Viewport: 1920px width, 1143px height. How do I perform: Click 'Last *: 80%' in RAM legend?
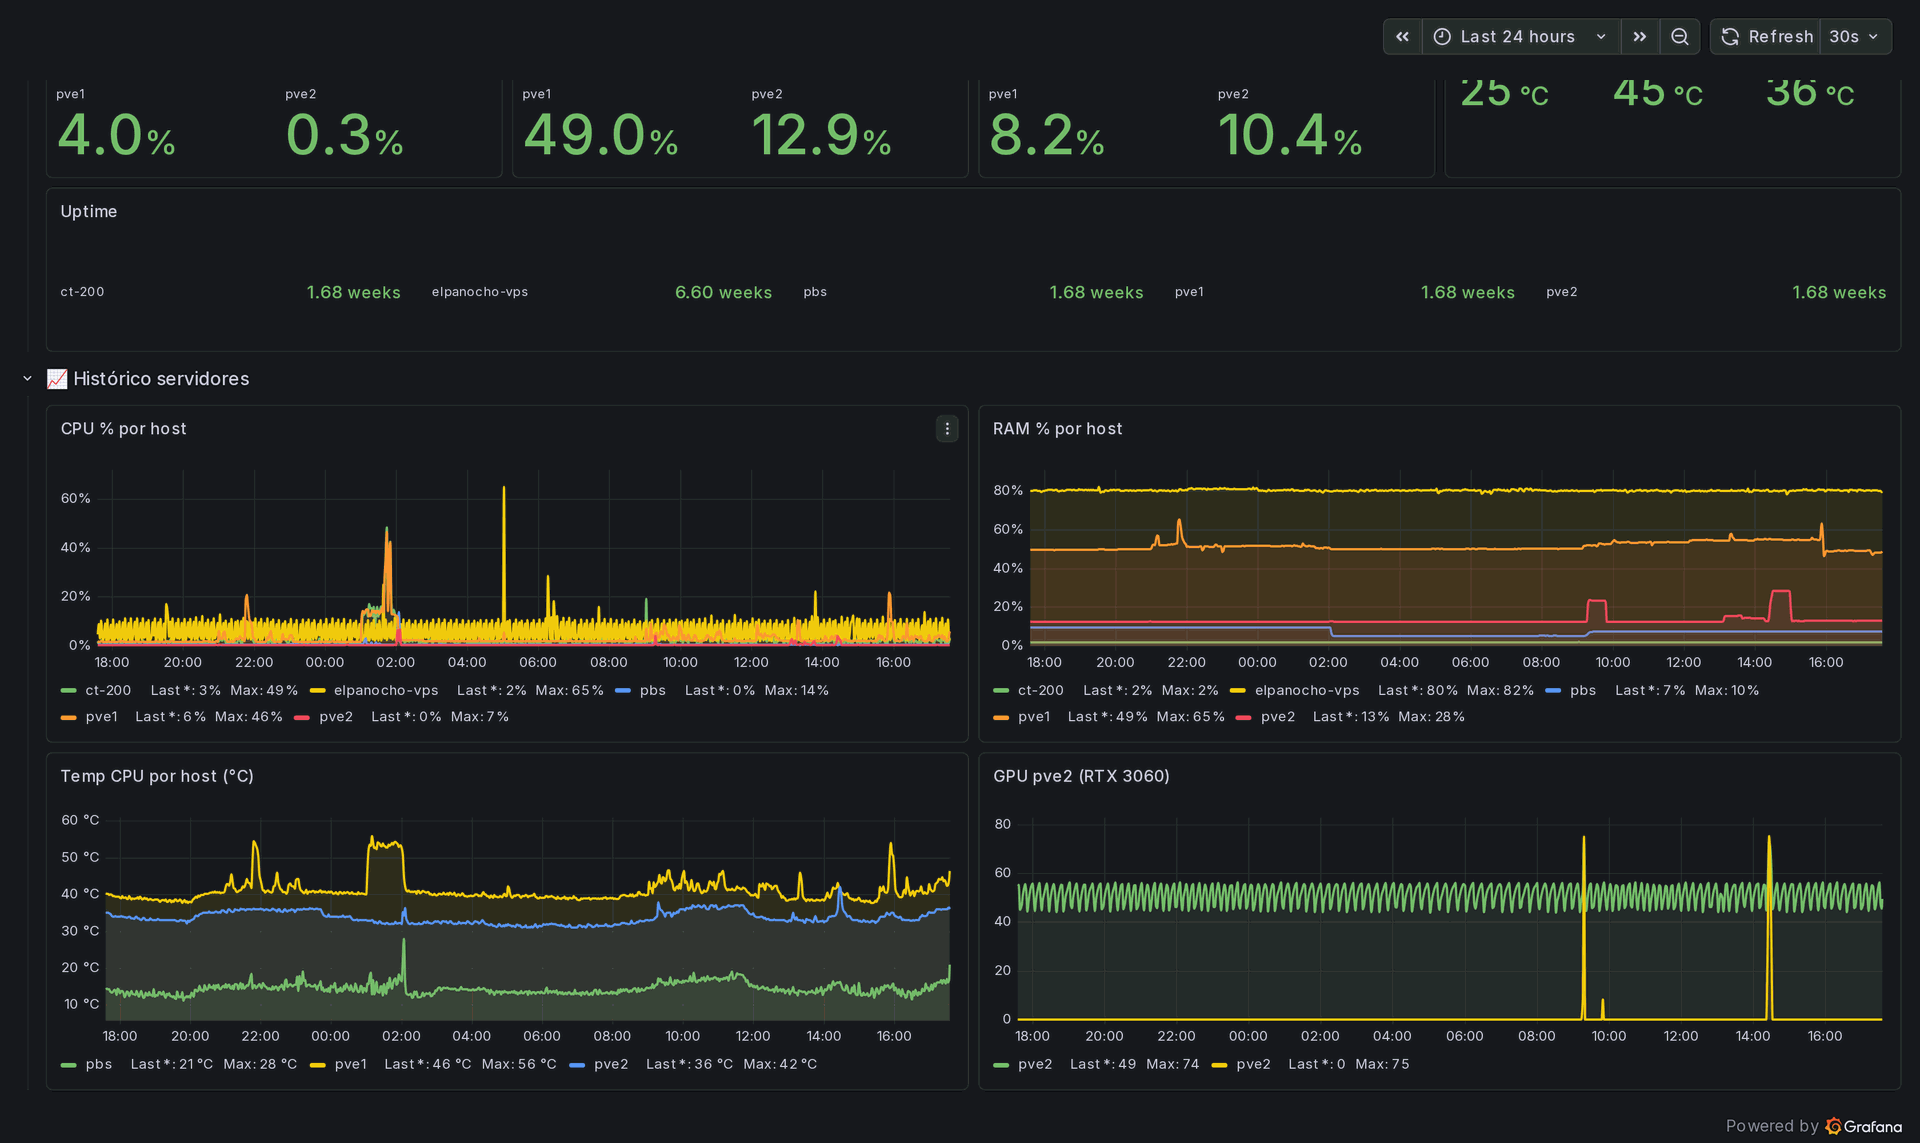tap(1418, 691)
